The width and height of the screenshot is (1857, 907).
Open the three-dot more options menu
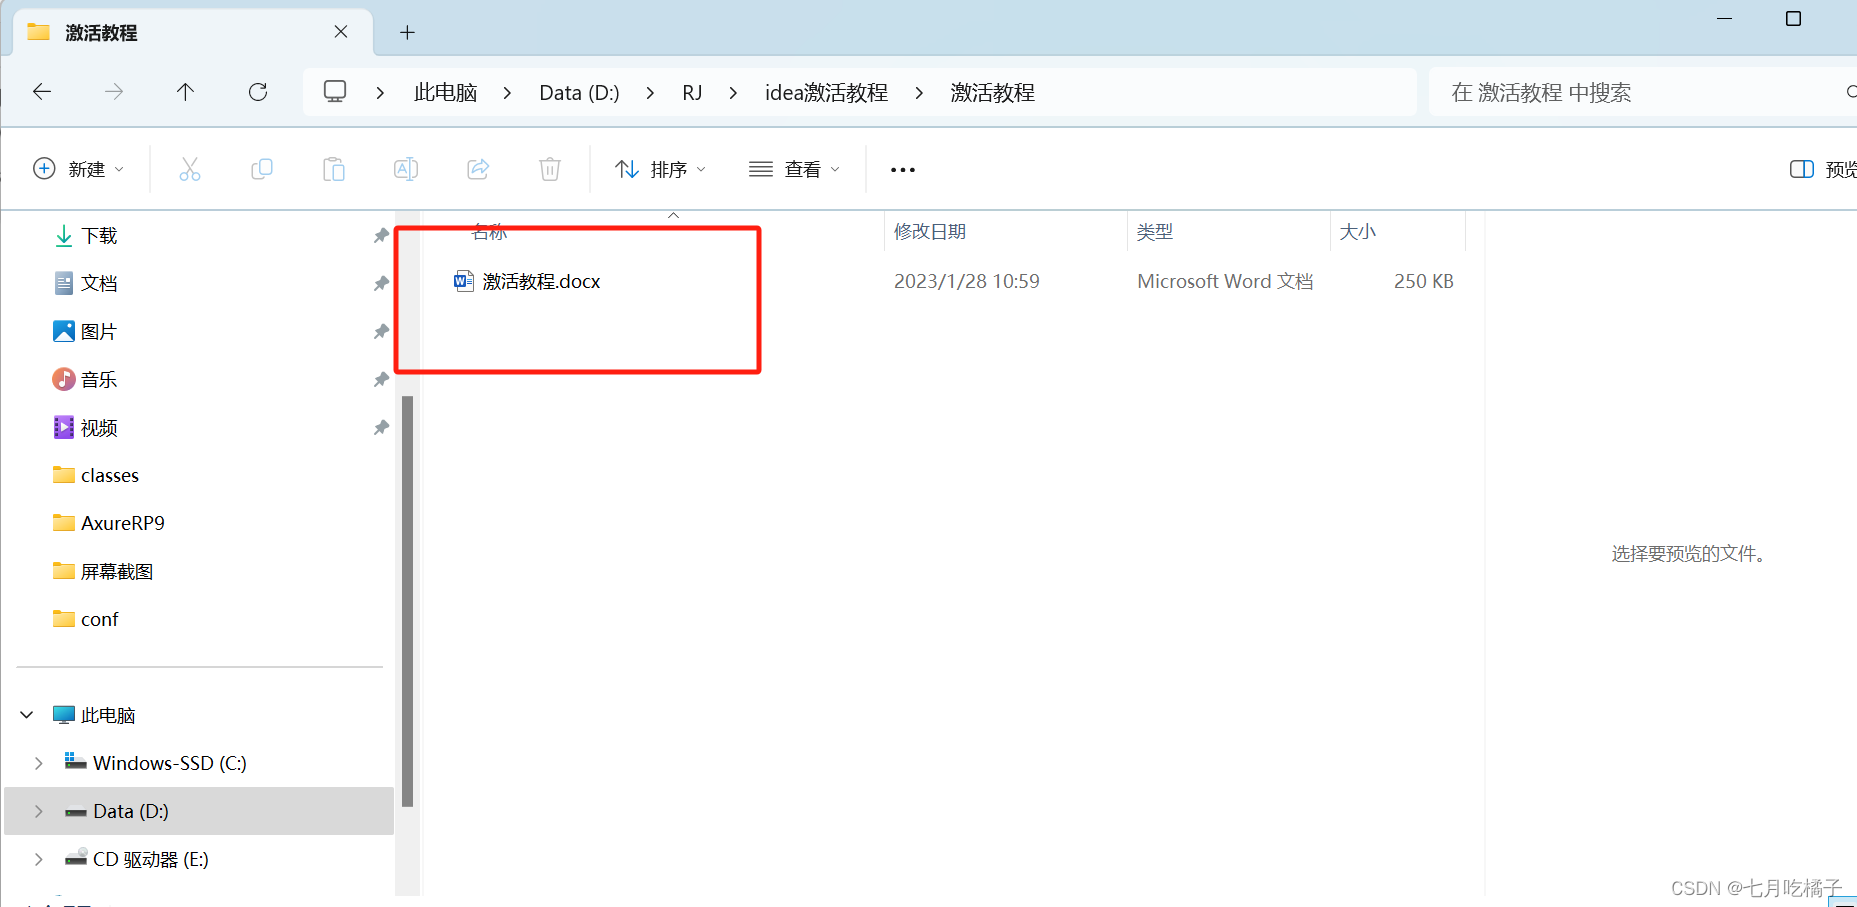903,170
